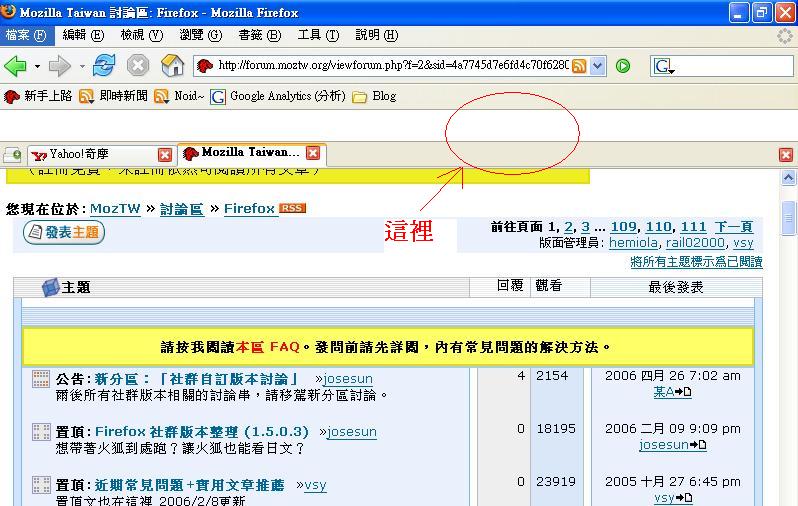Image resolution: width=798 pixels, height=506 pixels.
Task: Click the announcement icon beside 公告 topic
Action: tap(41, 379)
